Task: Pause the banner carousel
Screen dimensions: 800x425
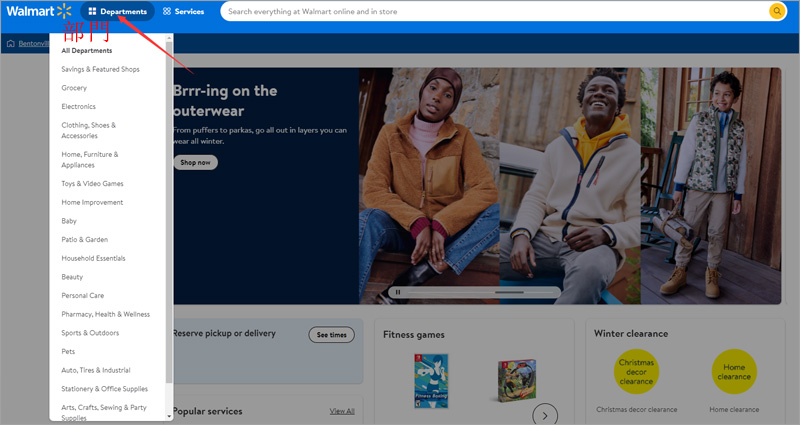Action: pyautogui.click(x=398, y=292)
